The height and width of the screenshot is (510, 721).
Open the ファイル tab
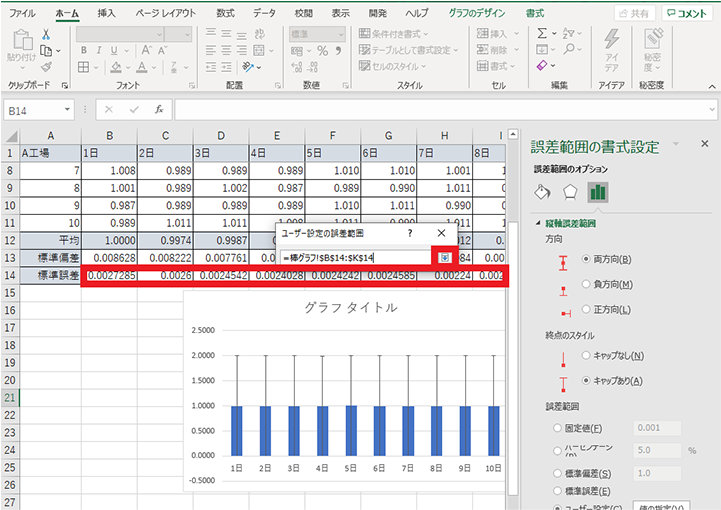(x=22, y=13)
